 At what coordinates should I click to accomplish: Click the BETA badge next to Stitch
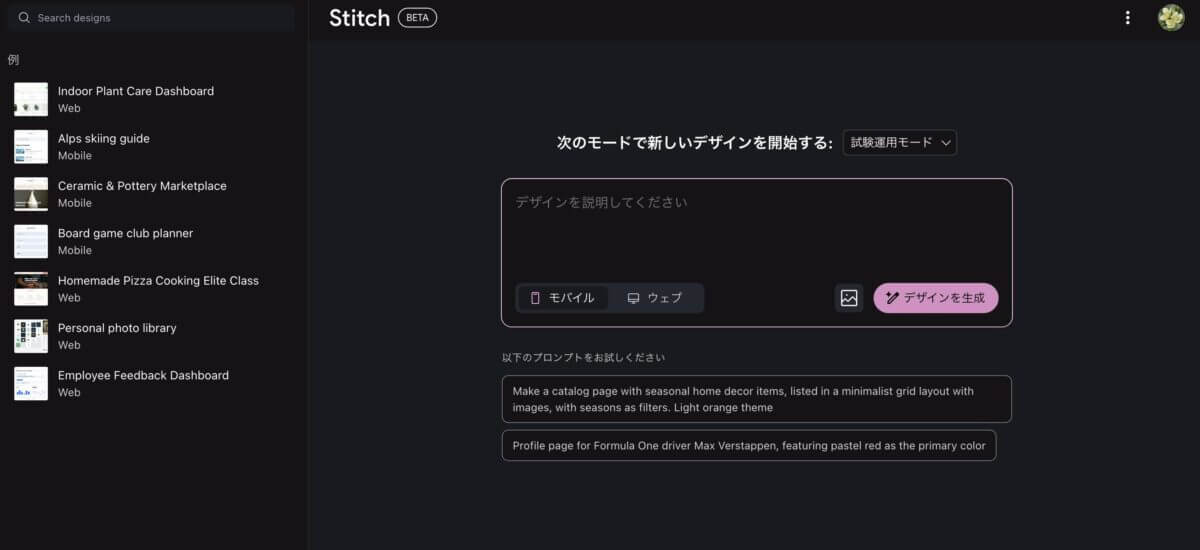point(417,18)
